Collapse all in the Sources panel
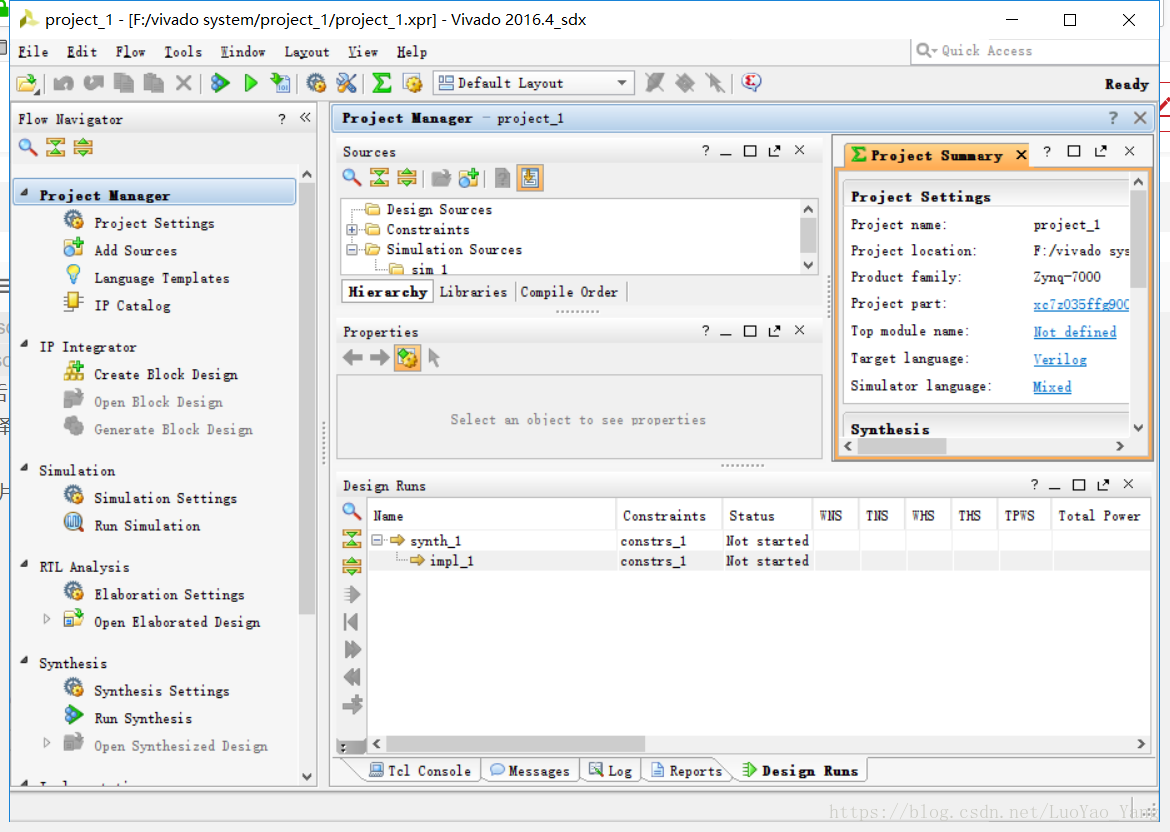 379,178
